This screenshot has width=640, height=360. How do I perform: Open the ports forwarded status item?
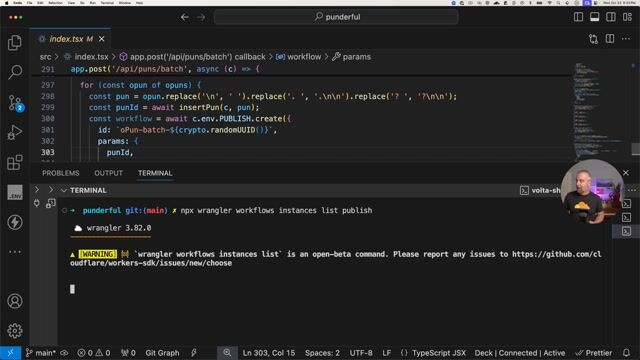coord(128,353)
